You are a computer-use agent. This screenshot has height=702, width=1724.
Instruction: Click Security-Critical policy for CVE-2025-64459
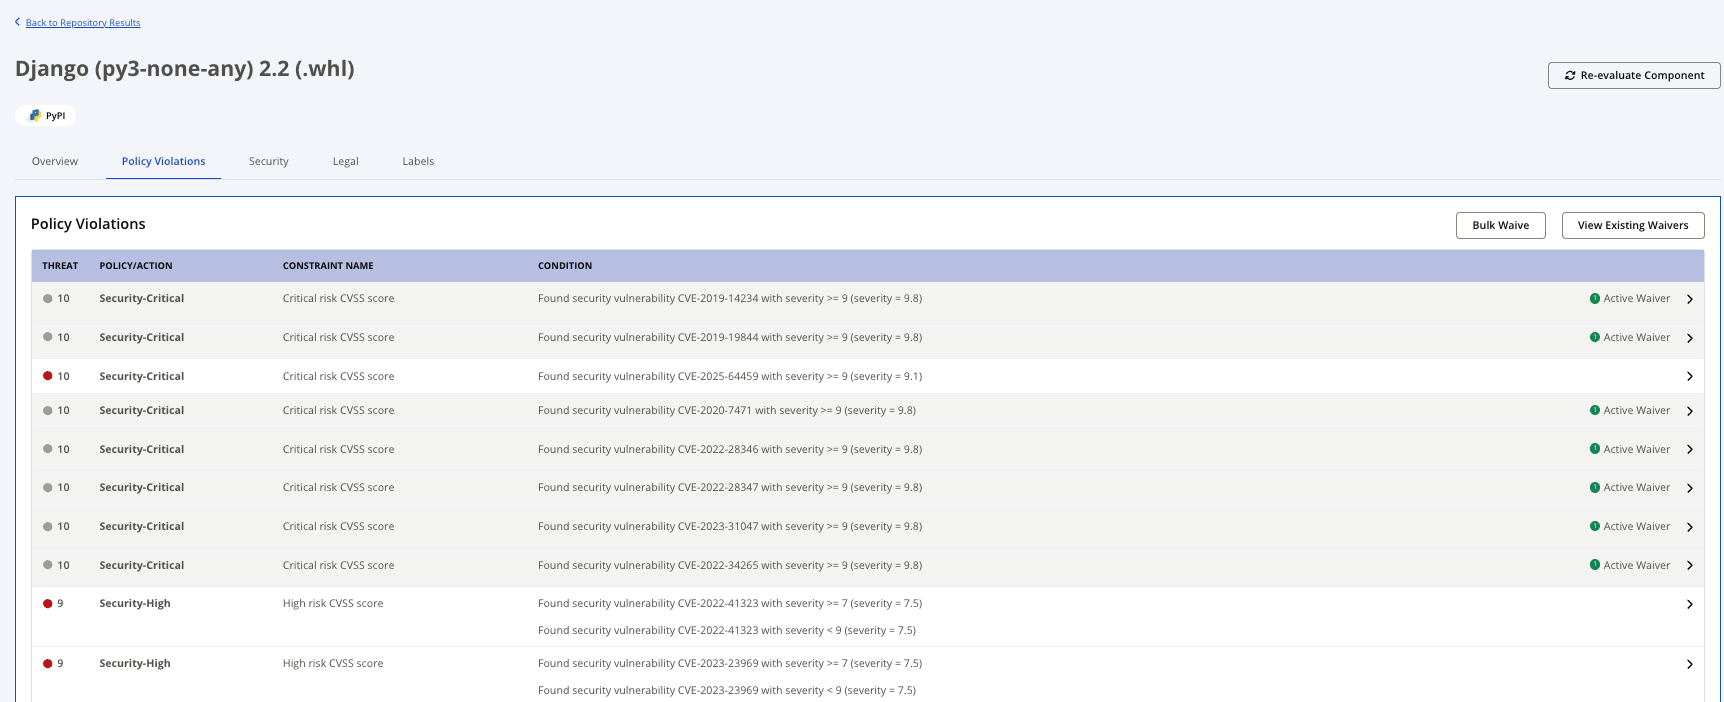pyautogui.click(x=142, y=376)
